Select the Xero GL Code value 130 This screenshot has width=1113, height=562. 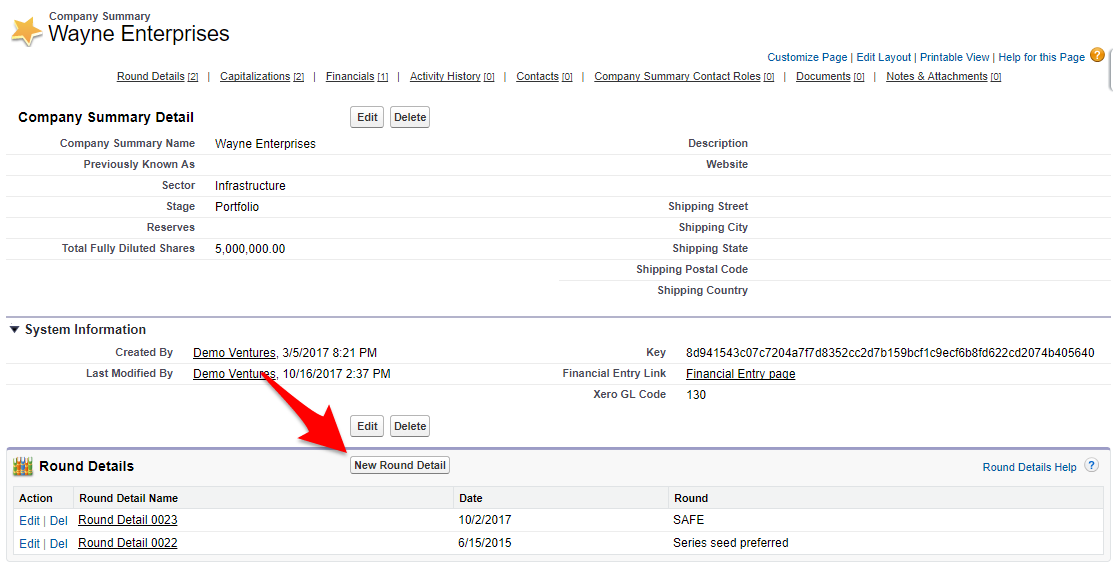click(x=696, y=395)
